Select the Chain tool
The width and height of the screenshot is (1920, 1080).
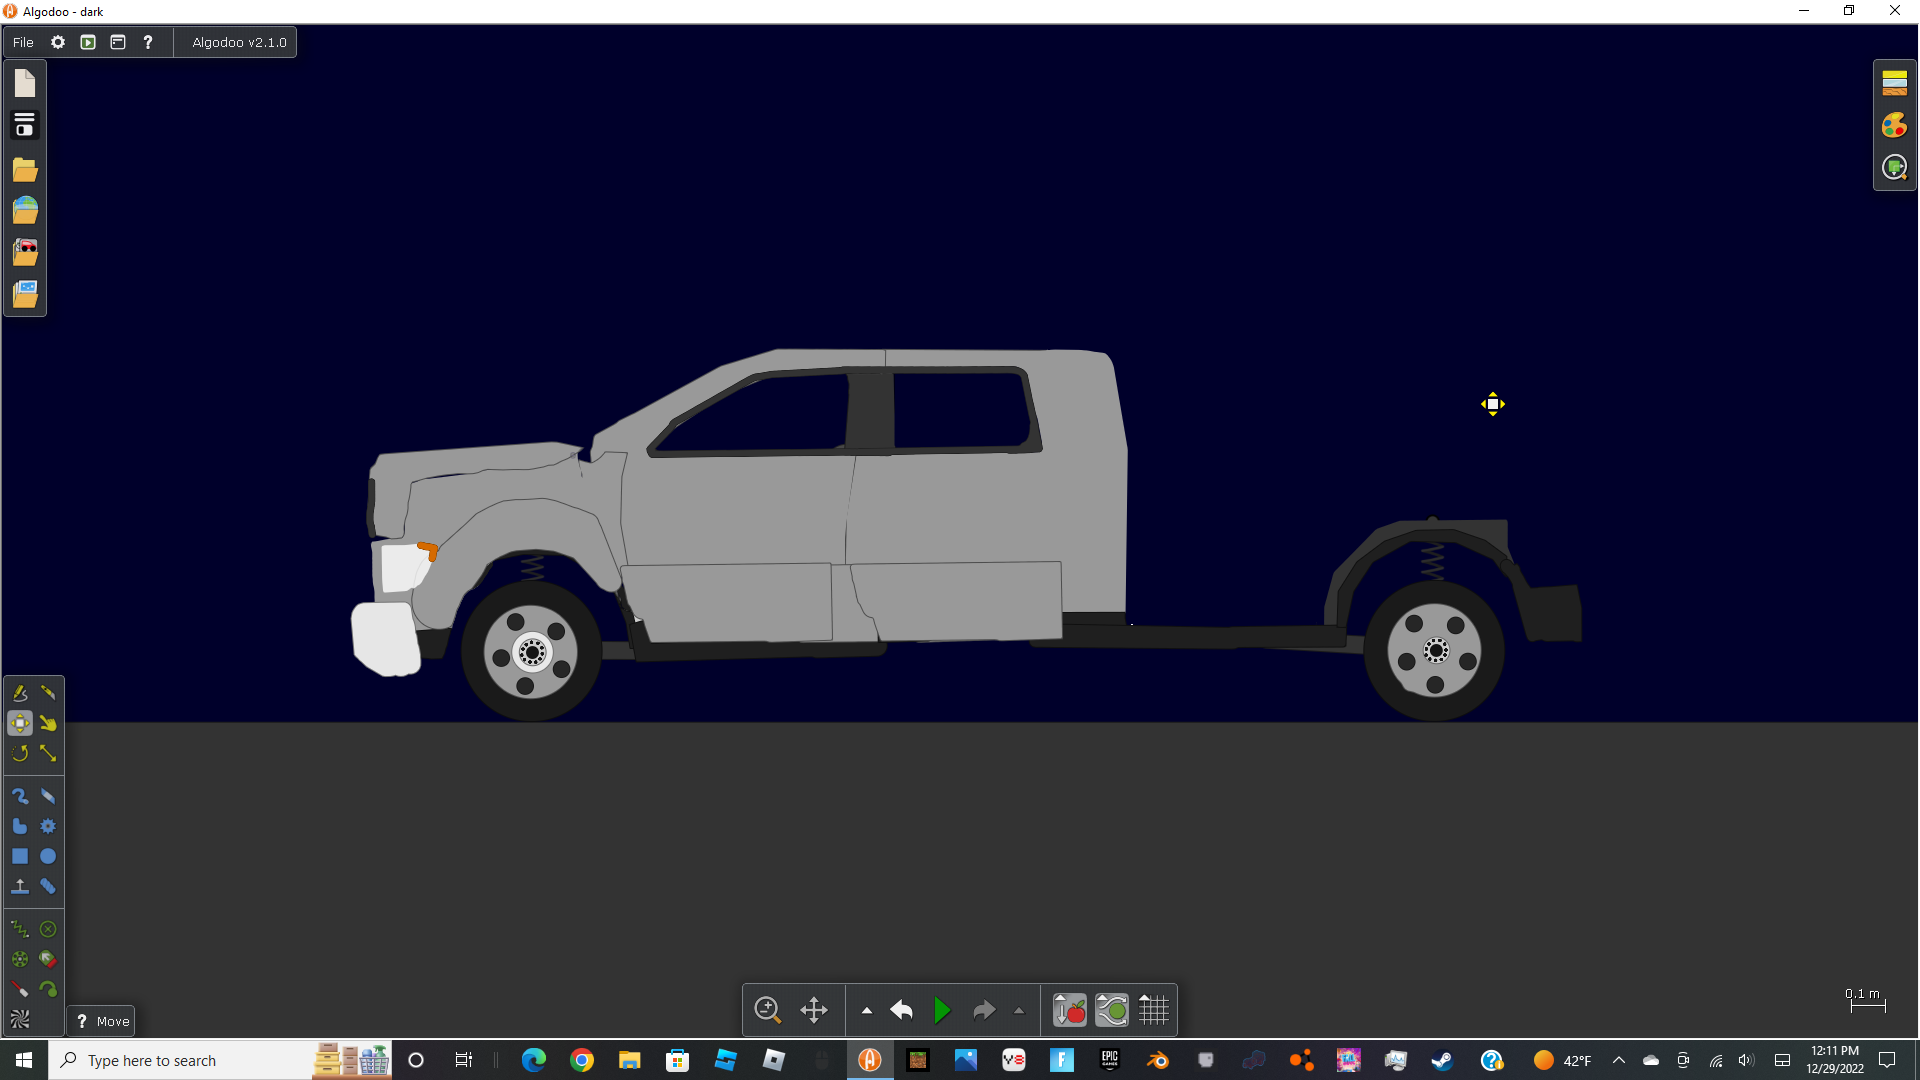tap(48, 887)
